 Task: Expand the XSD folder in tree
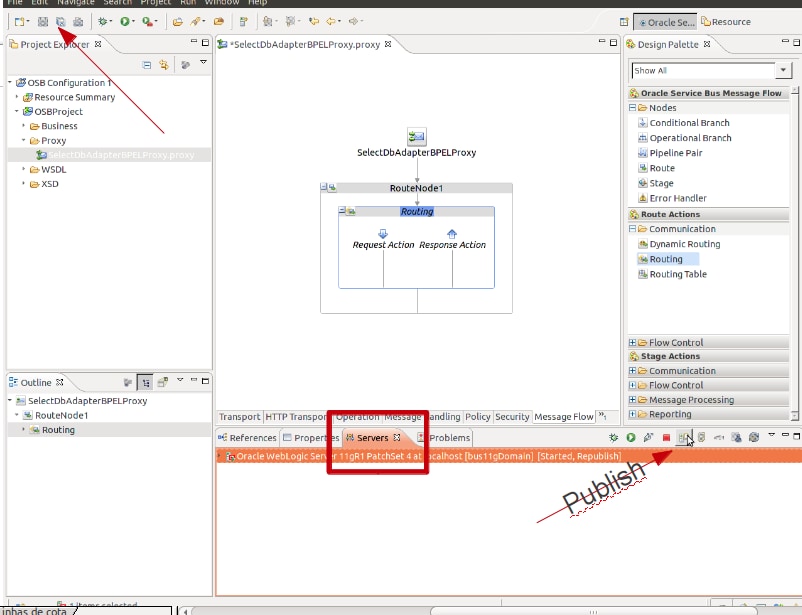24,183
